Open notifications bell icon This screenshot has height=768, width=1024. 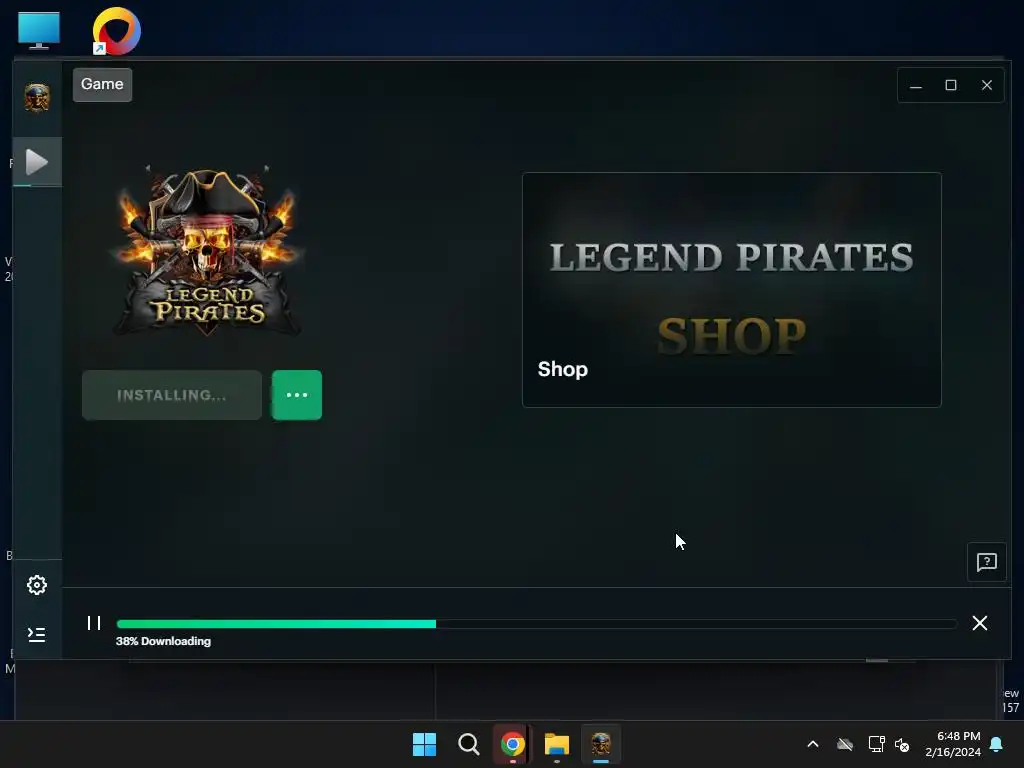point(997,744)
